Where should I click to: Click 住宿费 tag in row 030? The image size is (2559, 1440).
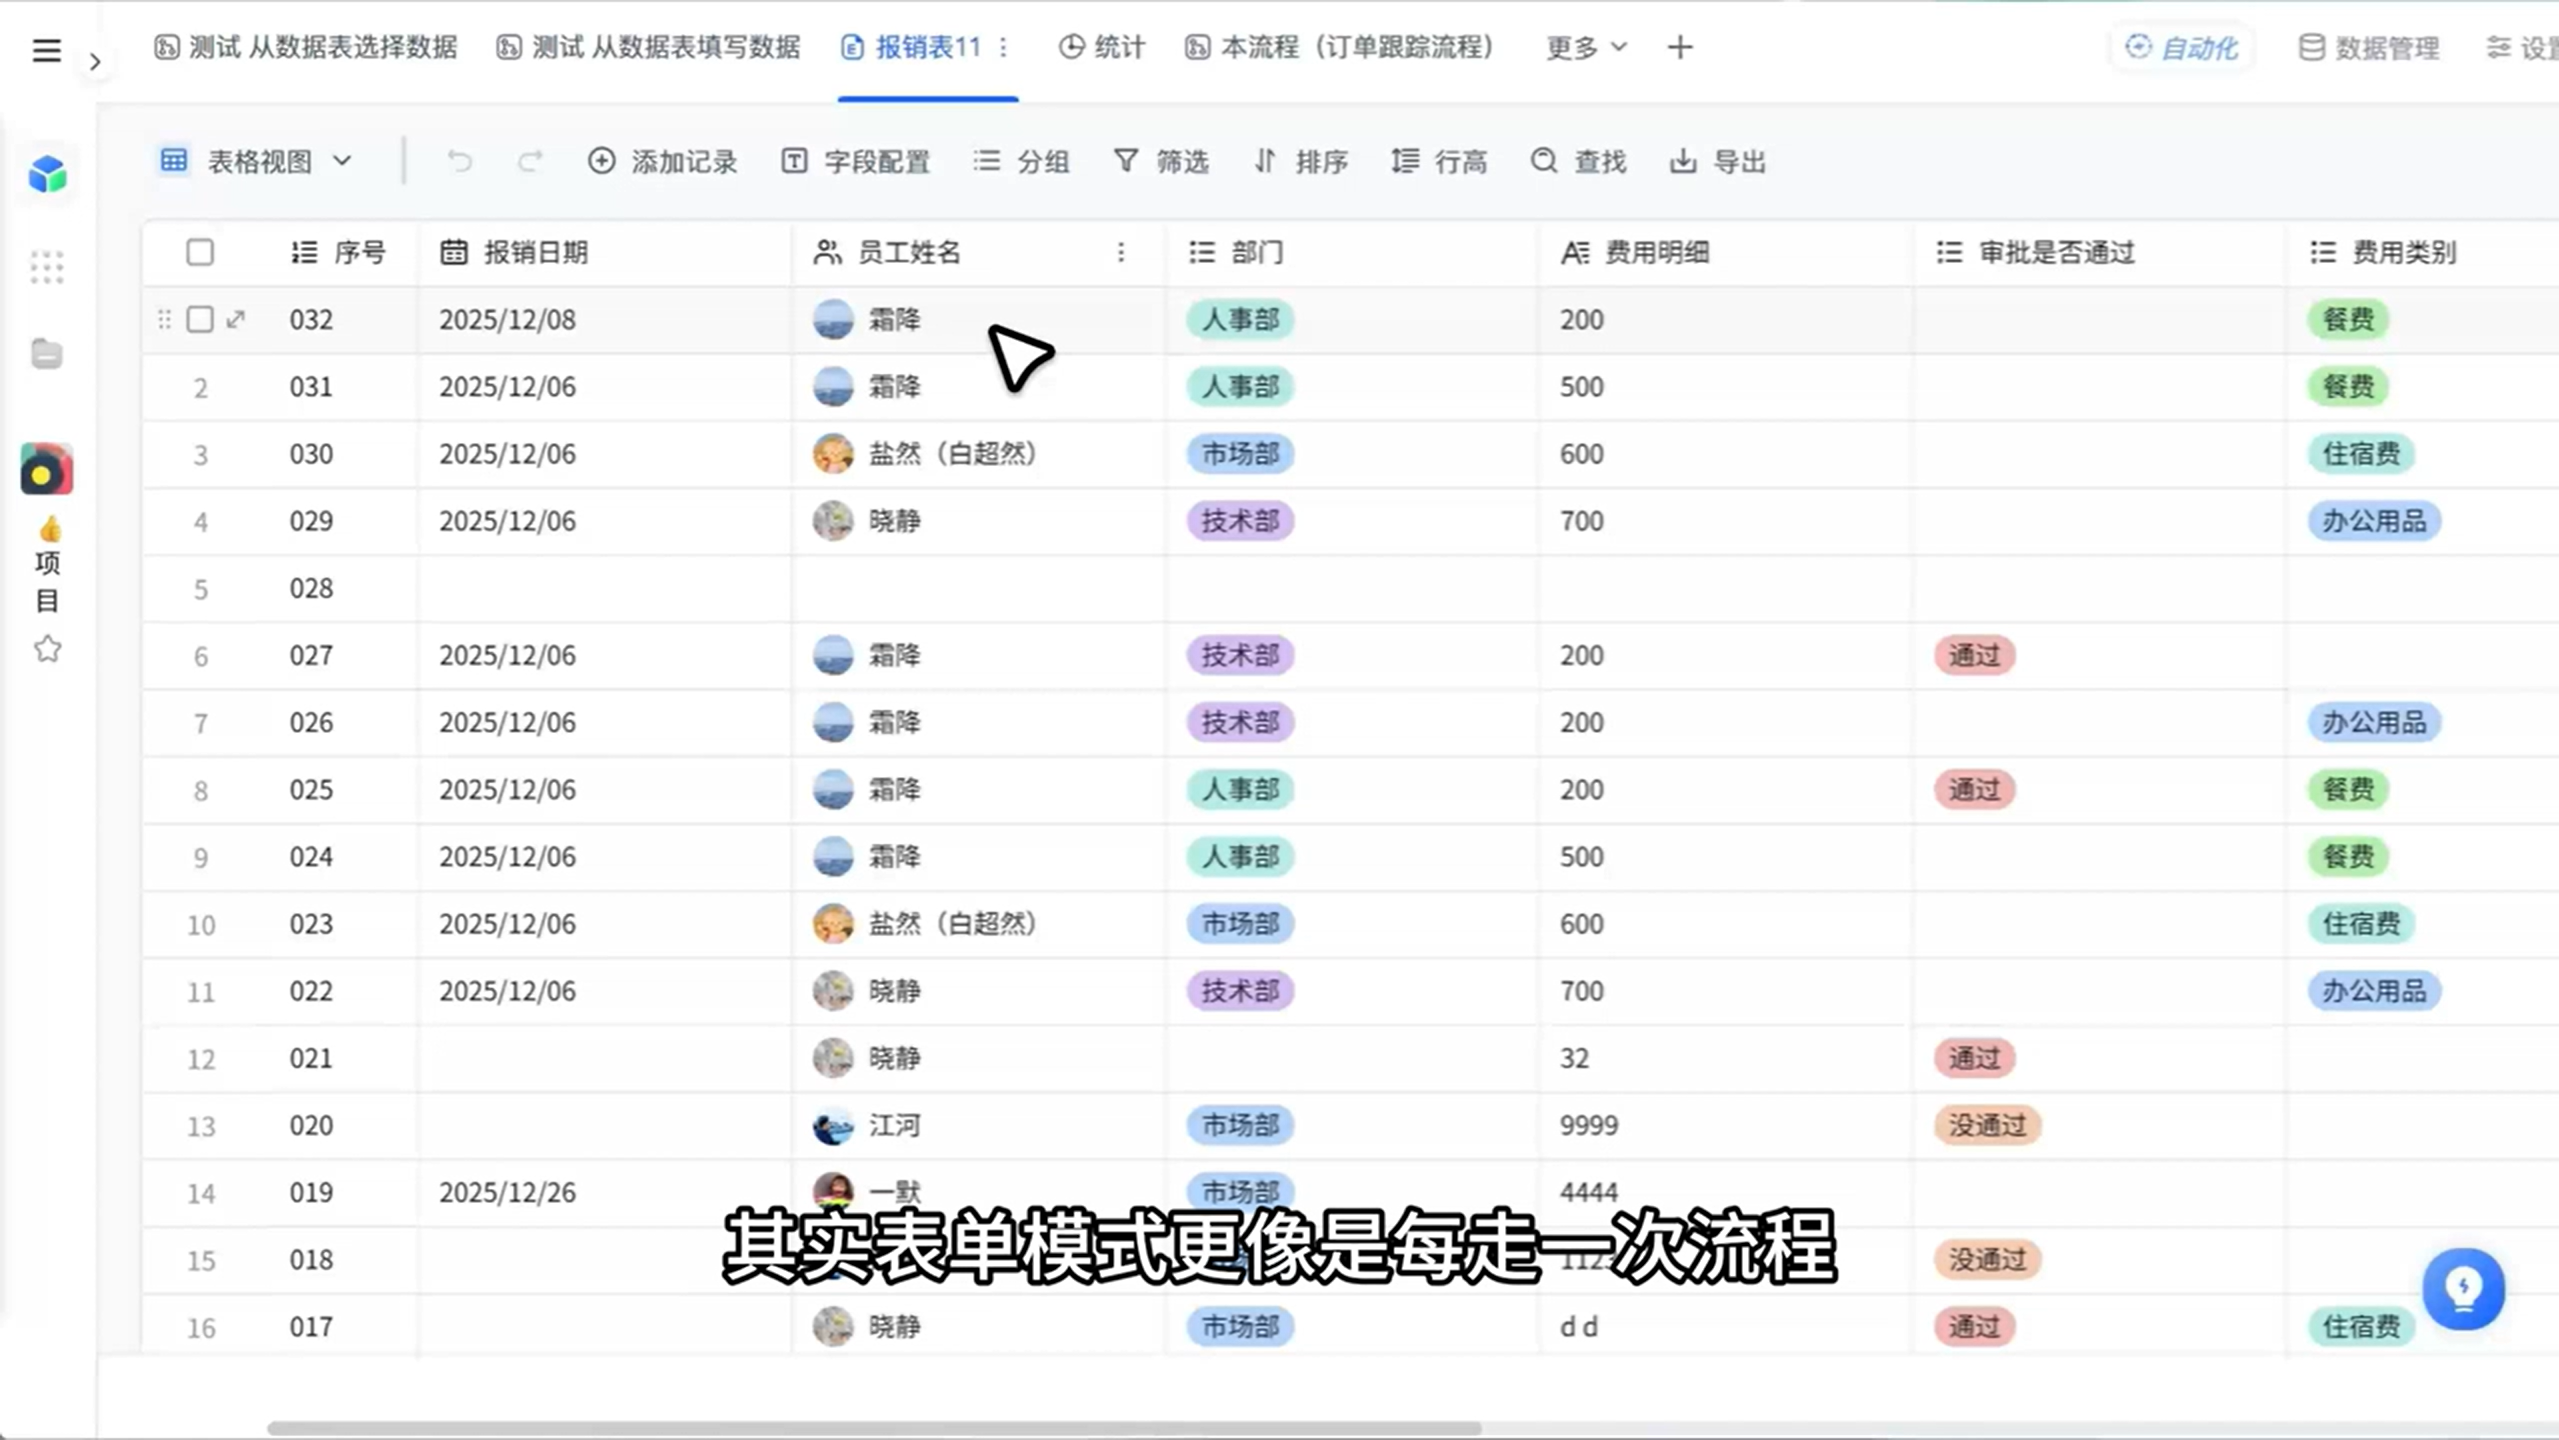tap(2361, 453)
